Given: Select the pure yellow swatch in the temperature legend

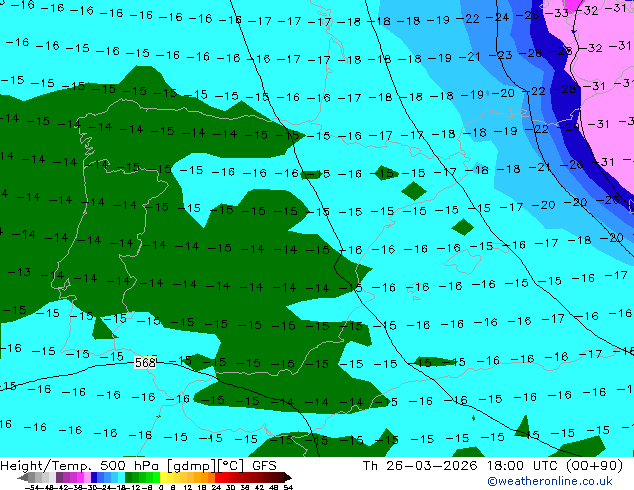Looking at the screenshot, I should 163,477.
